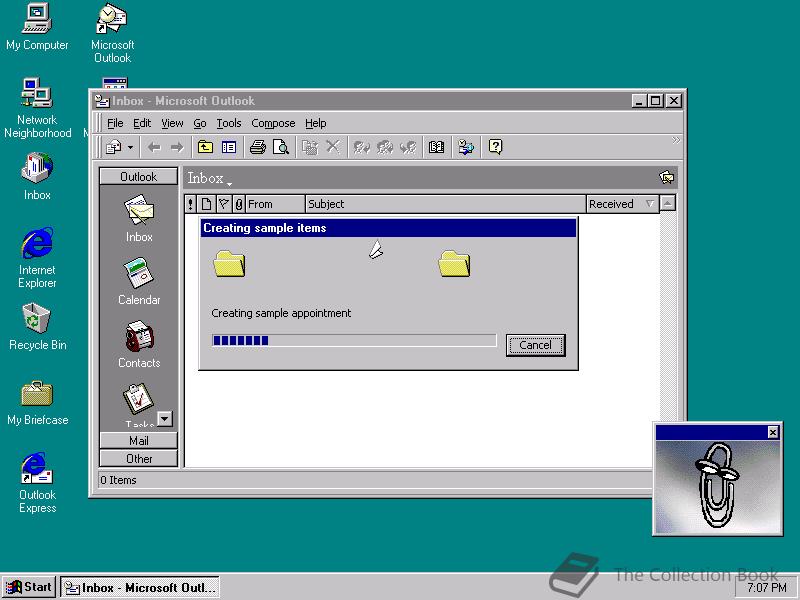The height and width of the screenshot is (600, 800).
Task: Open Network Neighborhood desktop icon
Action: [37, 108]
